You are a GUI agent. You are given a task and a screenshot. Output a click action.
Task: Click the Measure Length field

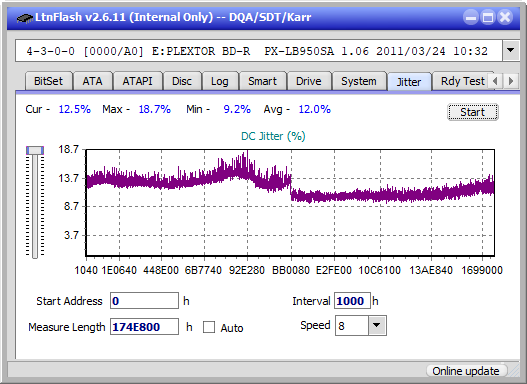(145, 327)
